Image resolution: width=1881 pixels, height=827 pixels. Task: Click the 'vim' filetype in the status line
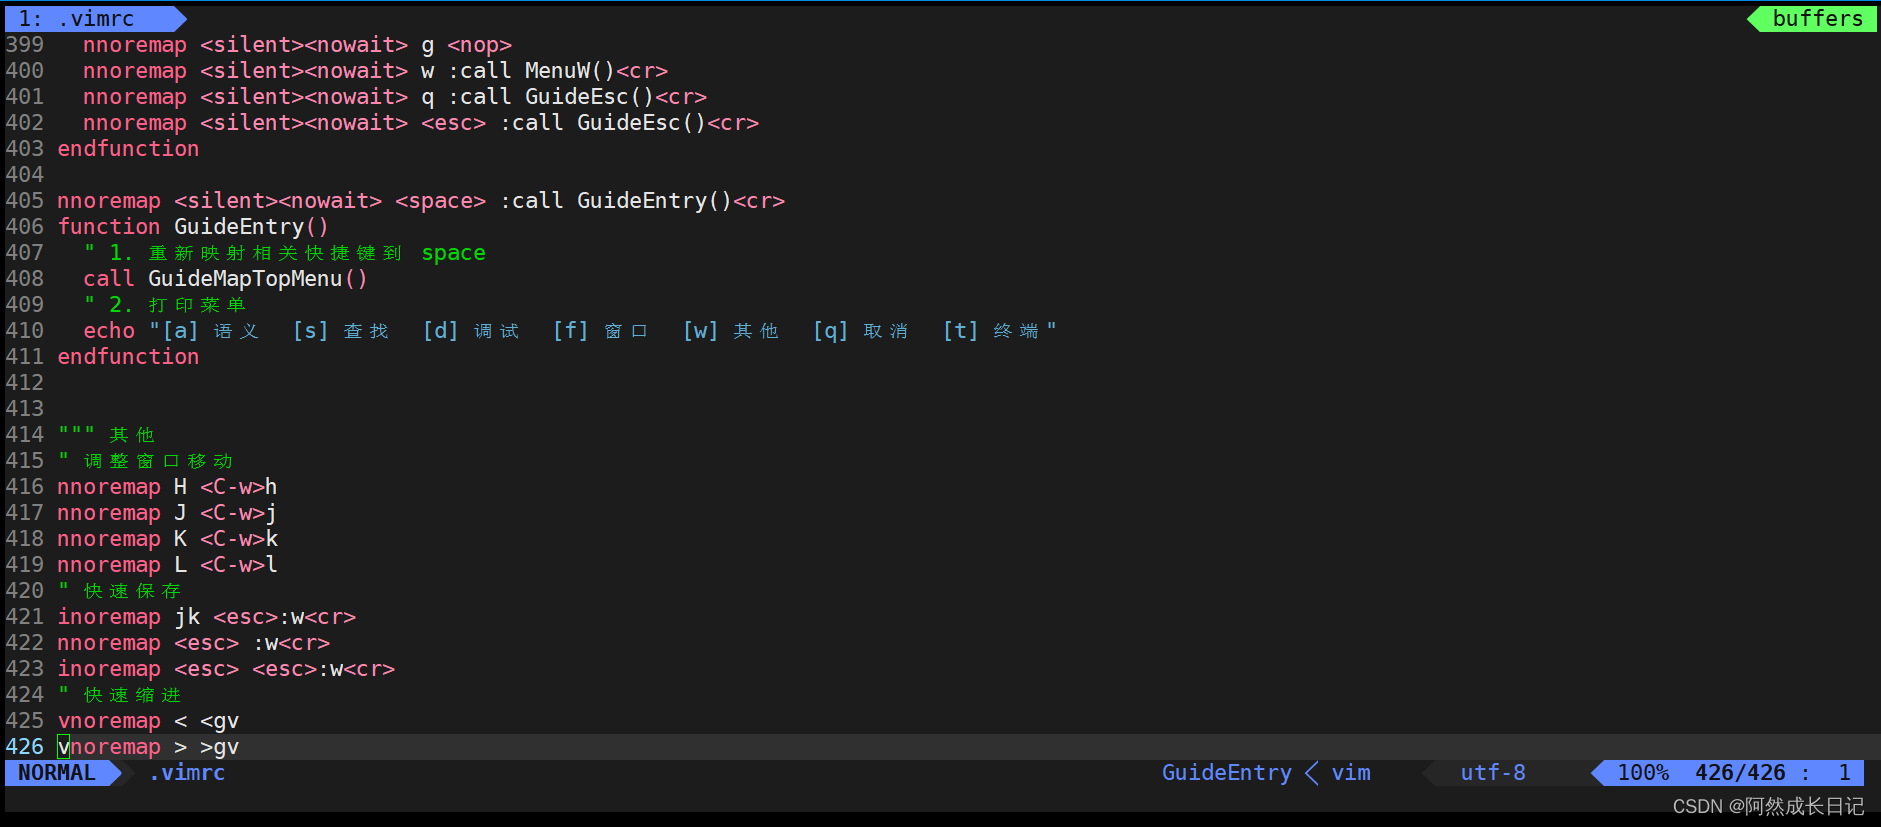[x=1351, y=773]
